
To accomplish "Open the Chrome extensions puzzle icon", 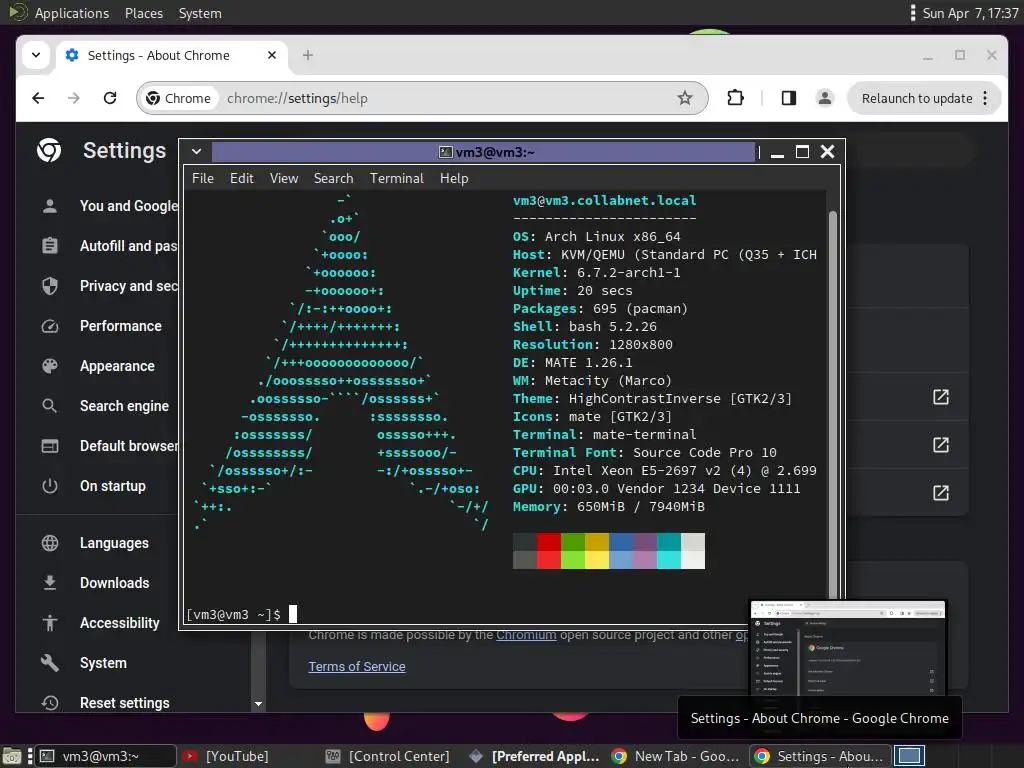I will coord(735,98).
